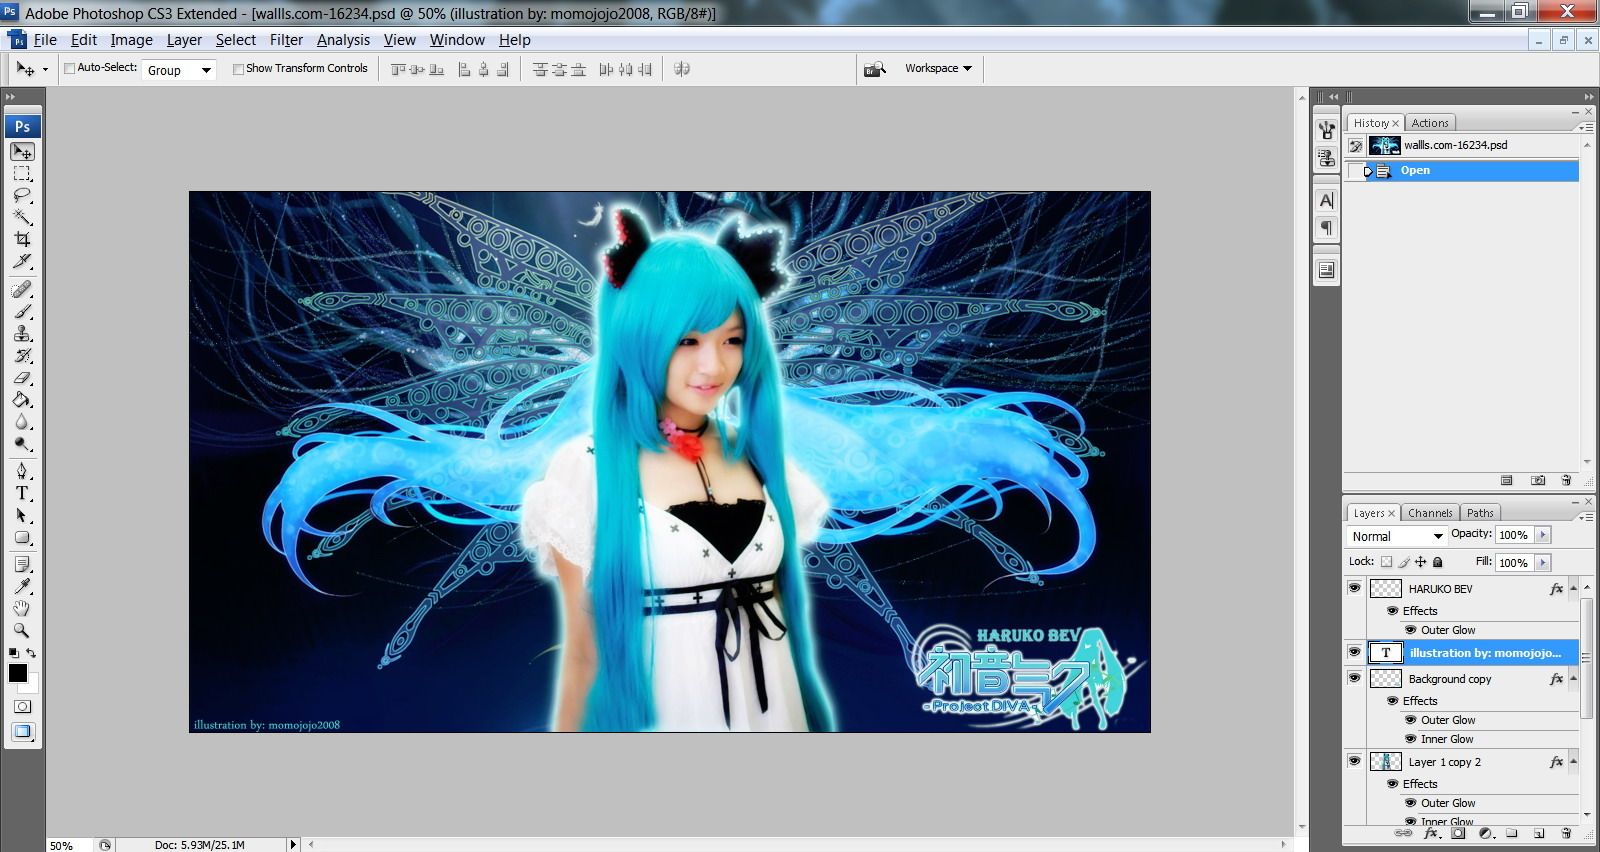The height and width of the screenshot is (852, 1600).
Task: Toggle Inner Glow effect on Background copy
Action: tap(1410, 739)
